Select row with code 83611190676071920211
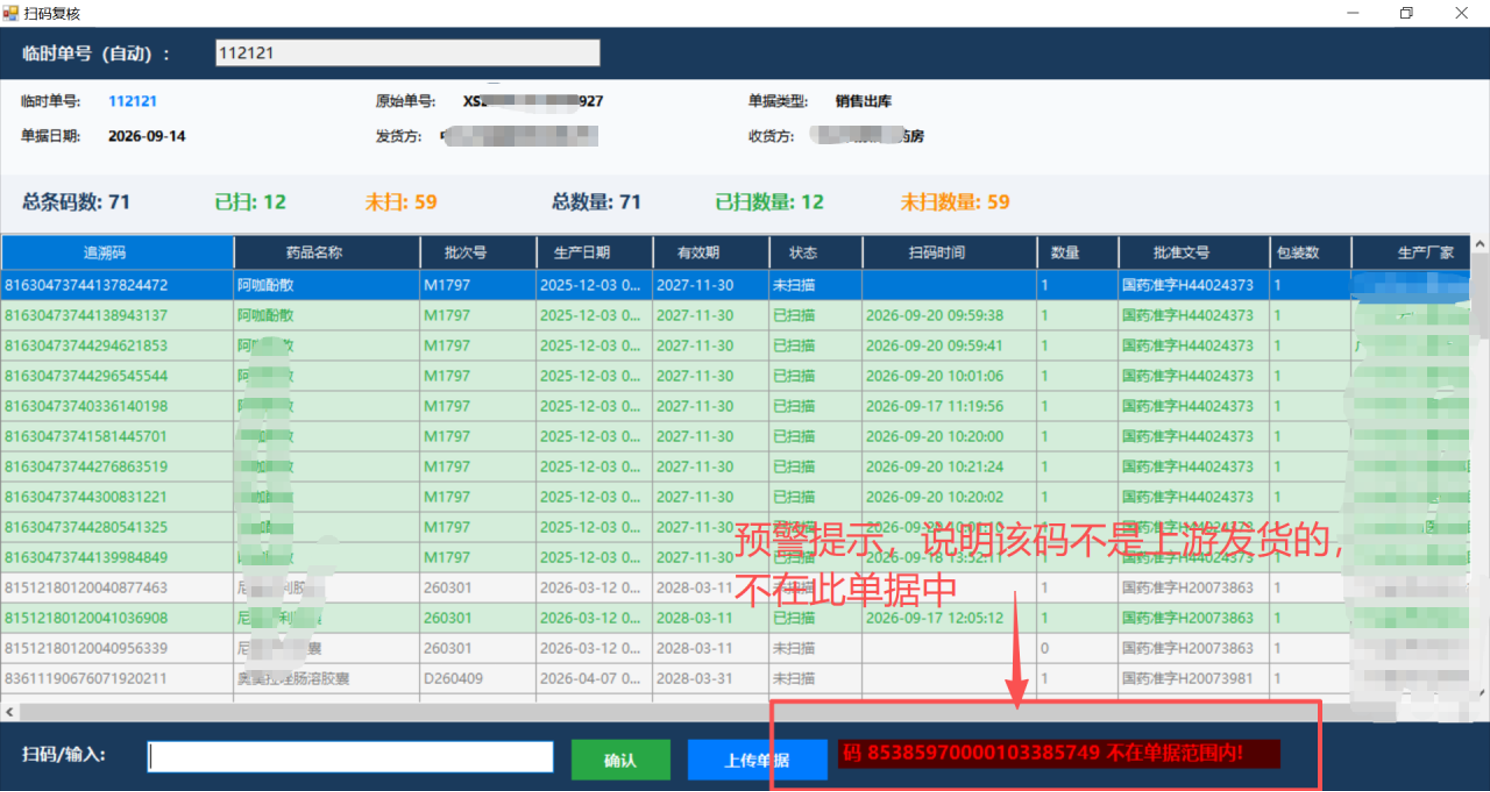The image size is (1490, 792). pos(736,678)
